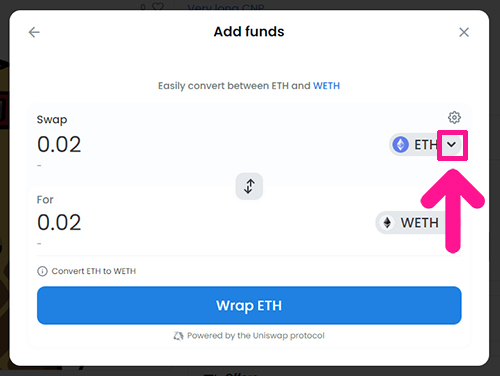This screenshot has height=376, width=500.
Task: Select the ETH token selector
Action: point(426,145)
